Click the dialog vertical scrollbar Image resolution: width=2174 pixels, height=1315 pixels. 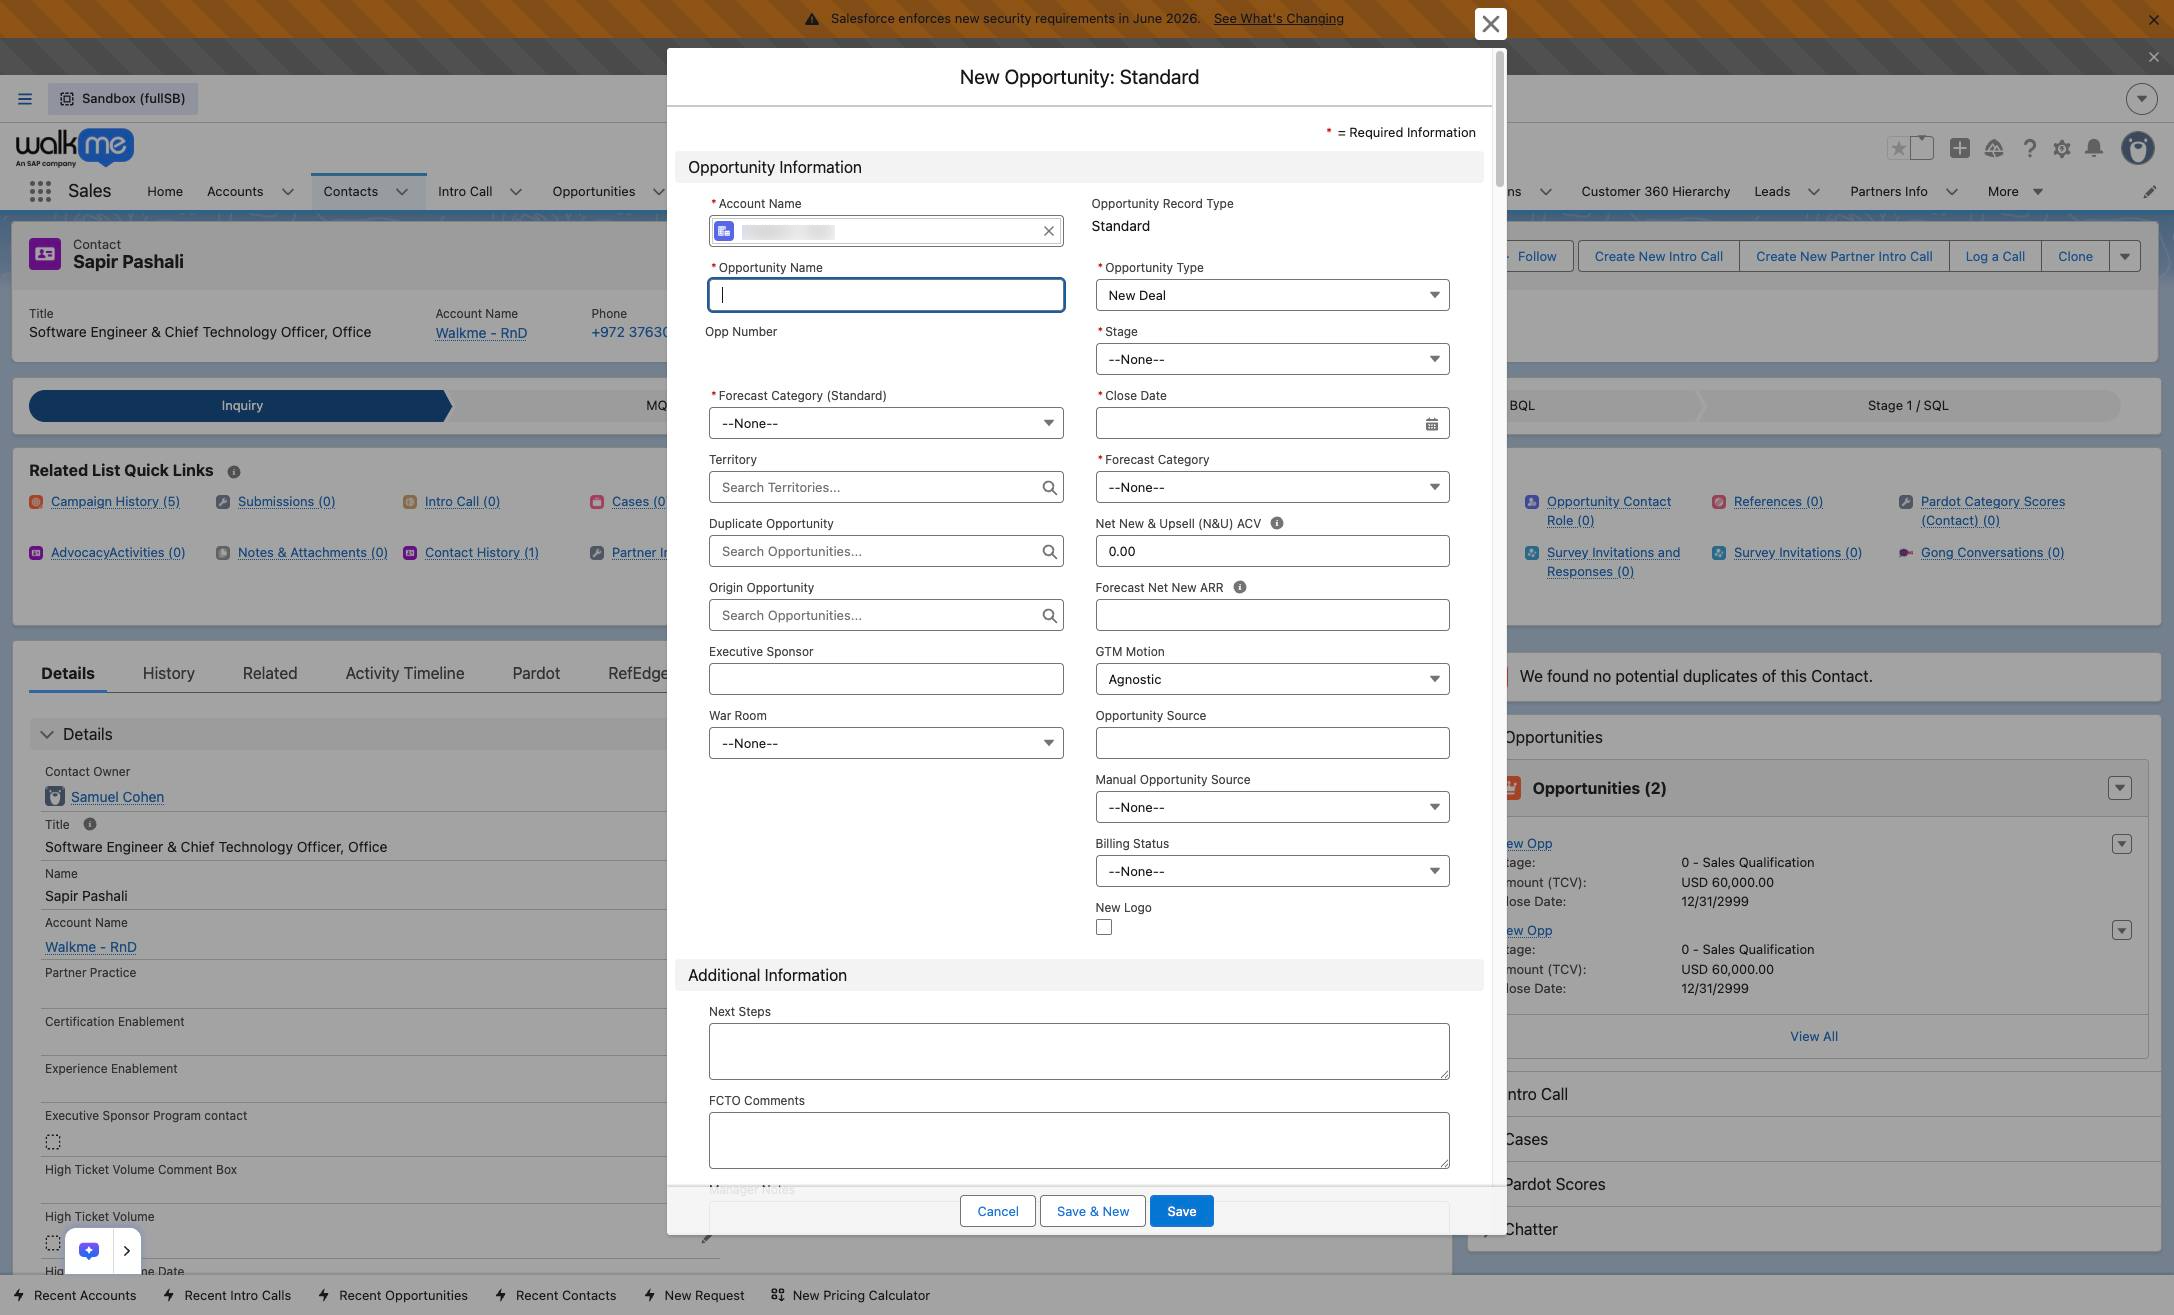point(1499,118)
